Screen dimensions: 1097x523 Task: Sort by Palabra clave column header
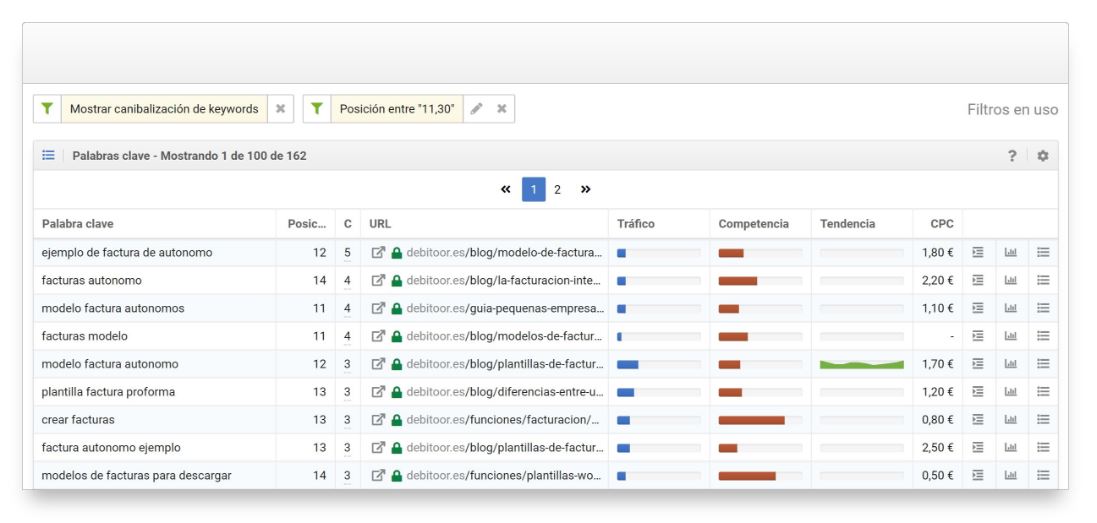(x=78, y=224)
